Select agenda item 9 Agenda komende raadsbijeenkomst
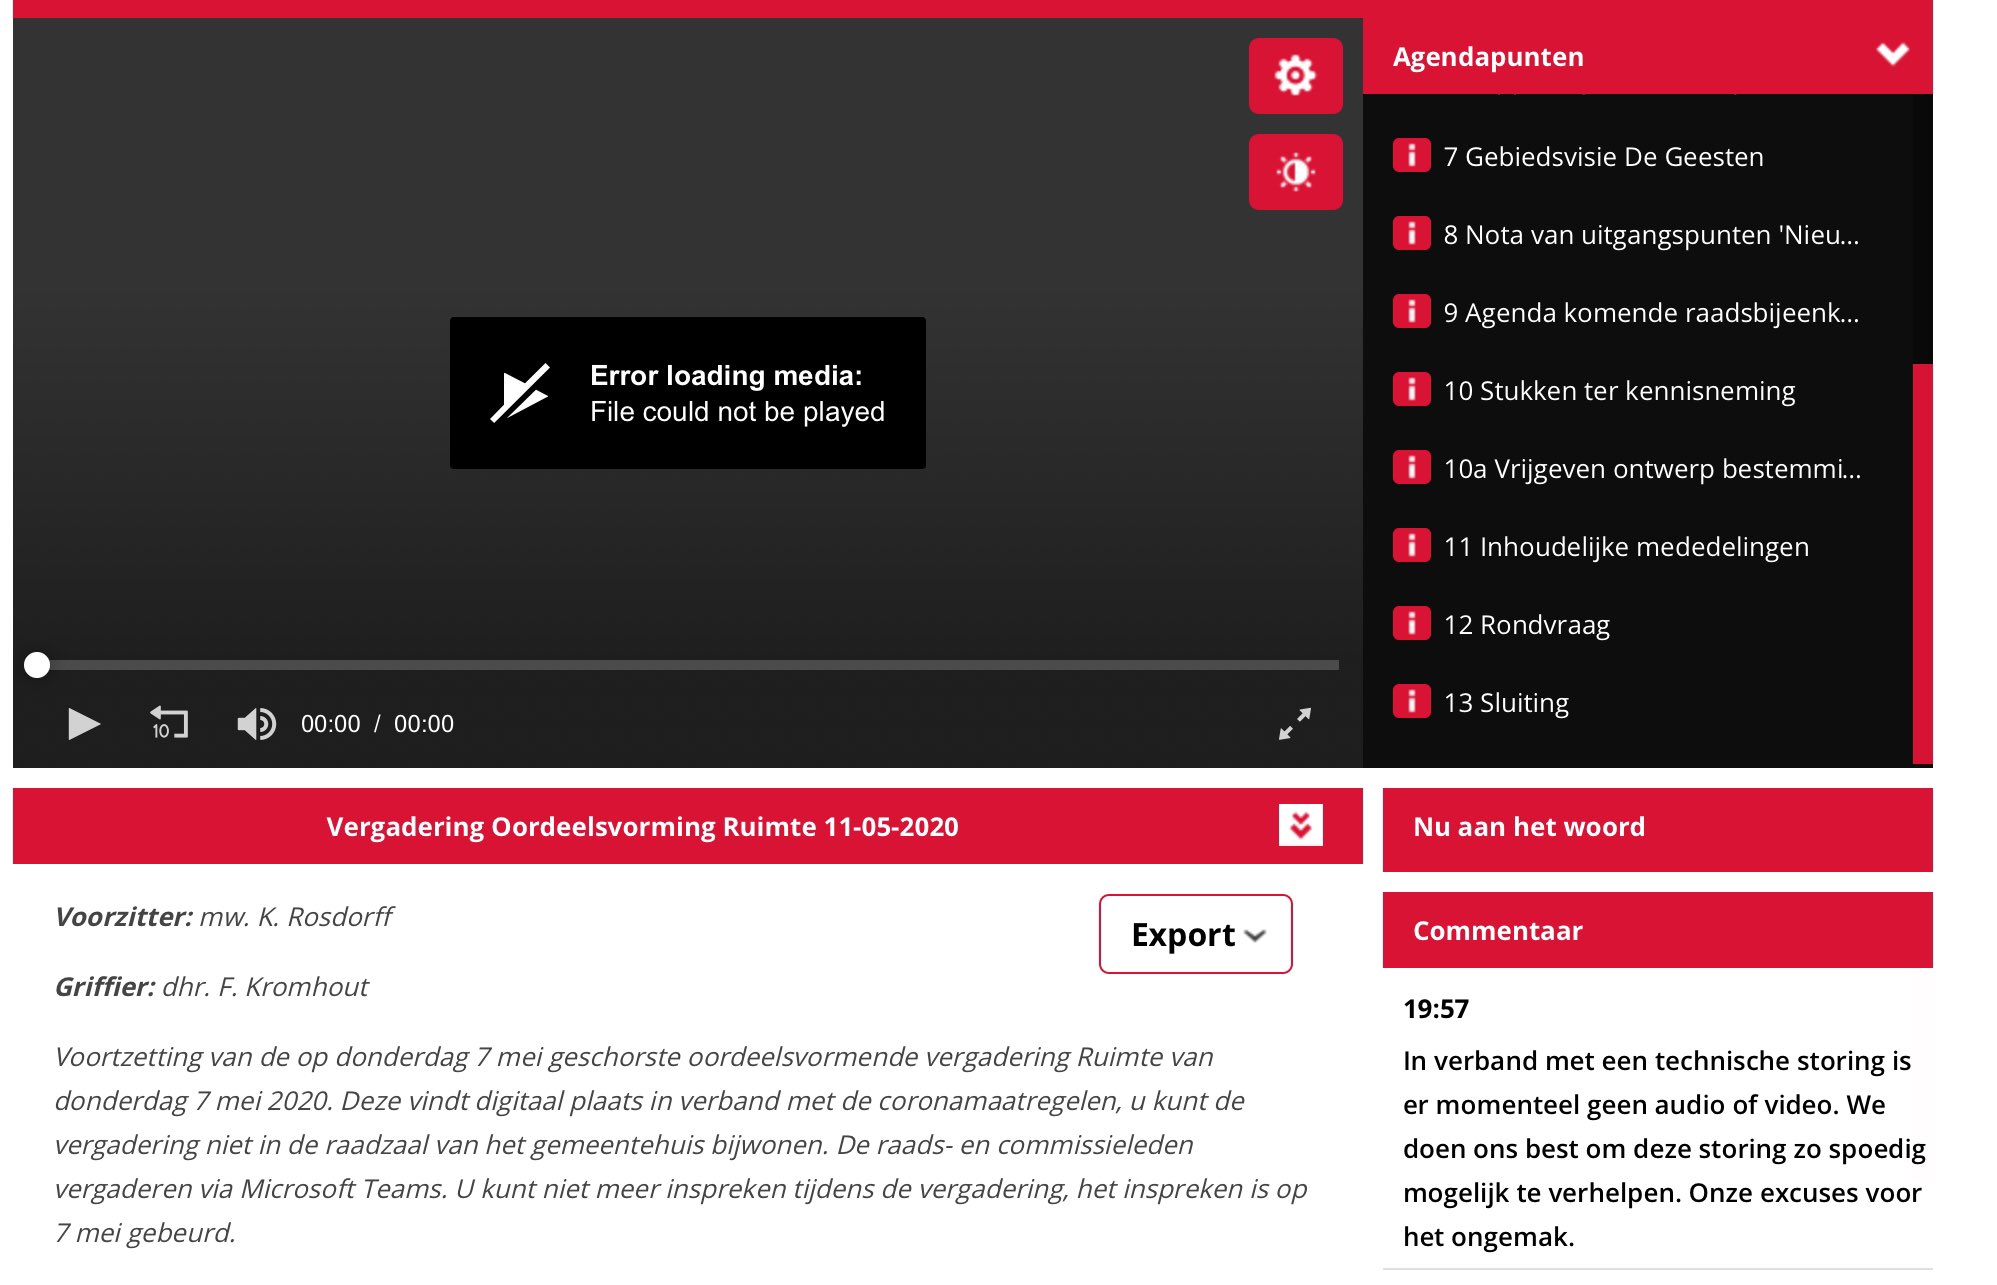Screen dimensions: 1997x1285 (x=1651, y=313)
